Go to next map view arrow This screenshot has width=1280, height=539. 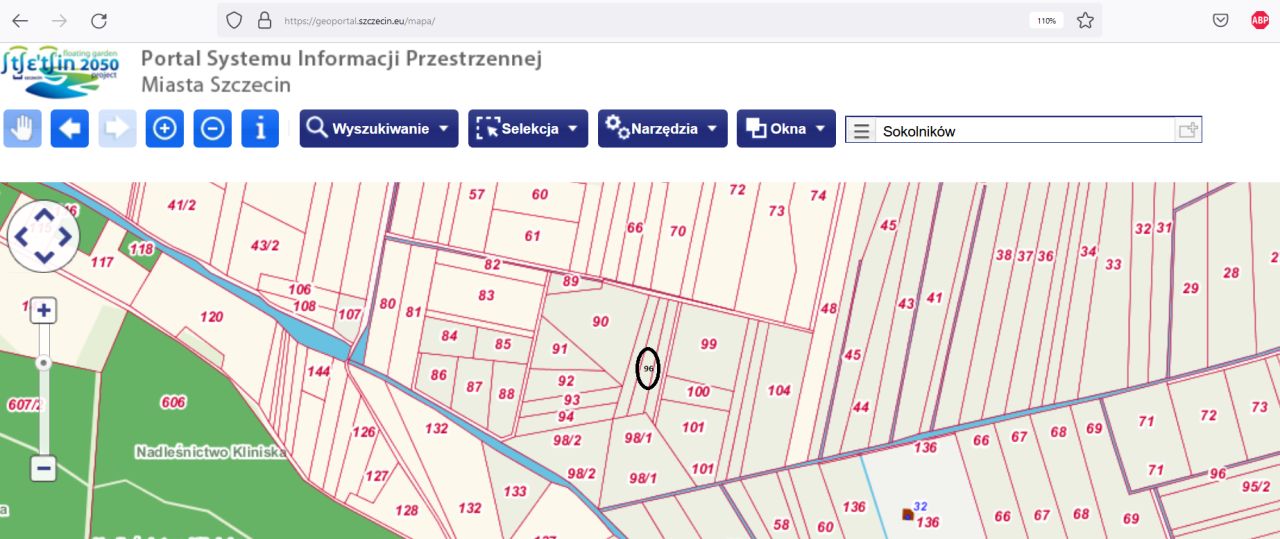117,128
